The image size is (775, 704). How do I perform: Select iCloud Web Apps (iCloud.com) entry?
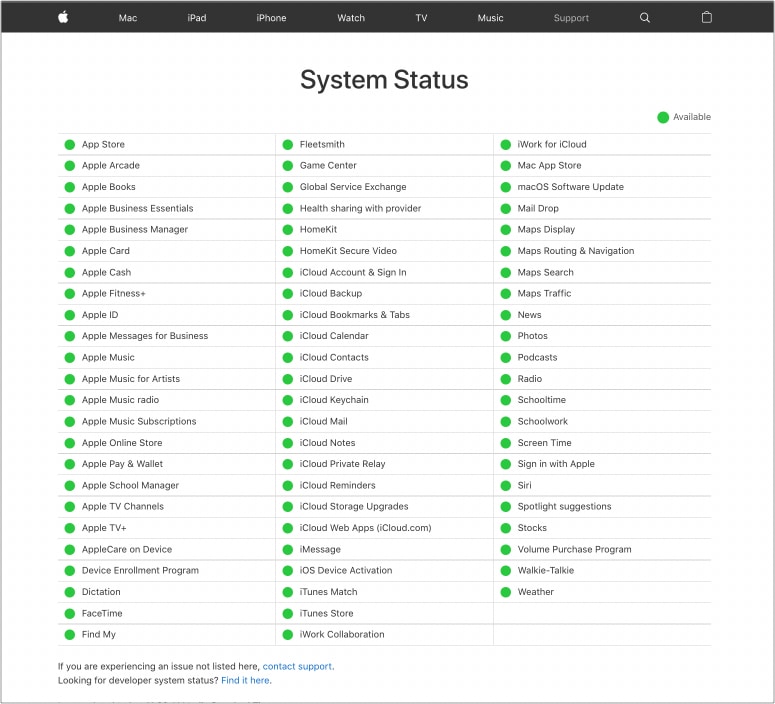click(x=365, y=528)
